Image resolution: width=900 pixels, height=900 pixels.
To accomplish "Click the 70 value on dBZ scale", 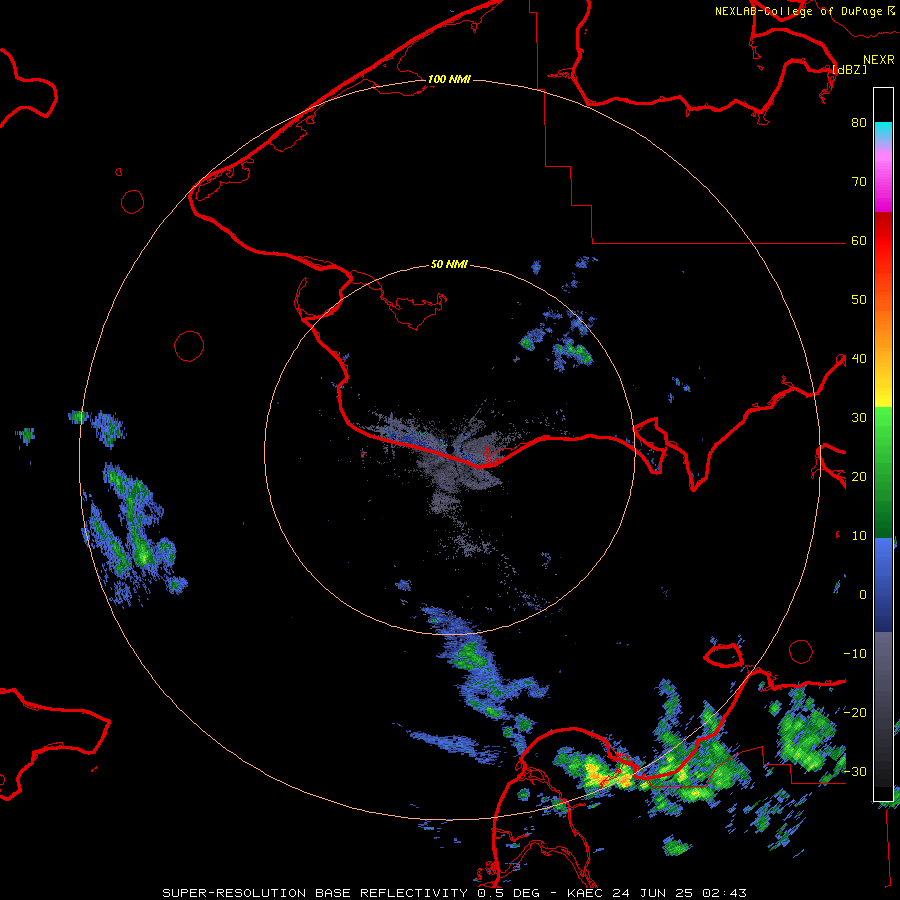I will [x=859, y=181].
